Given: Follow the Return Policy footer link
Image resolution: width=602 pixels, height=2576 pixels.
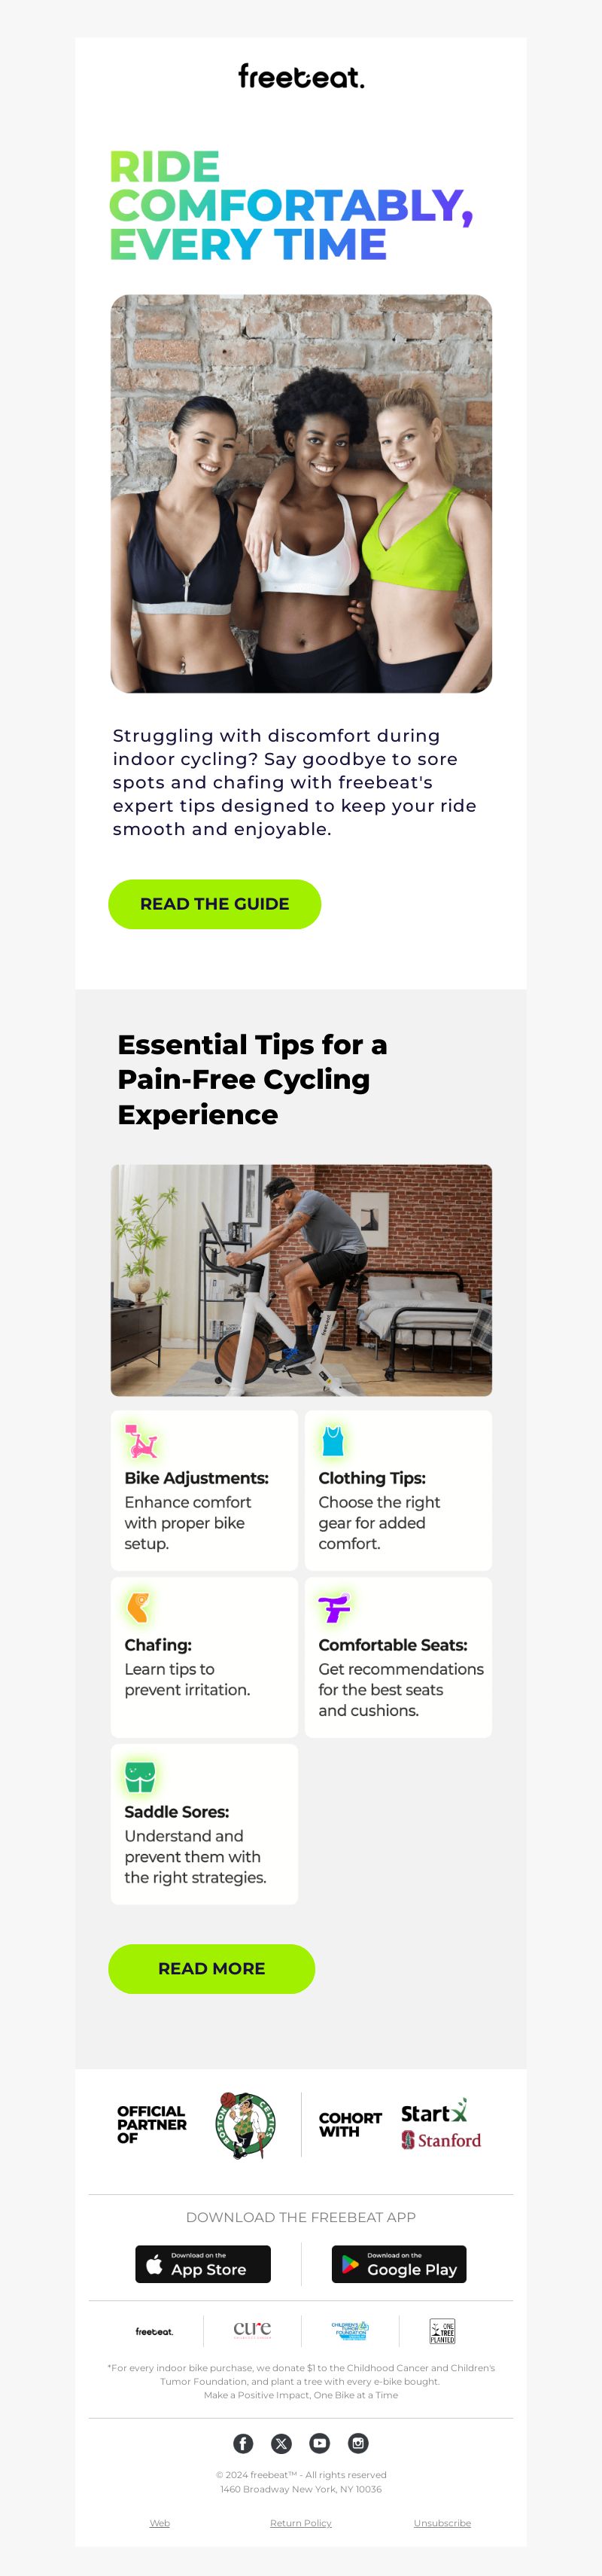Looking at the screenshot, I should (x=300, y=2523).
